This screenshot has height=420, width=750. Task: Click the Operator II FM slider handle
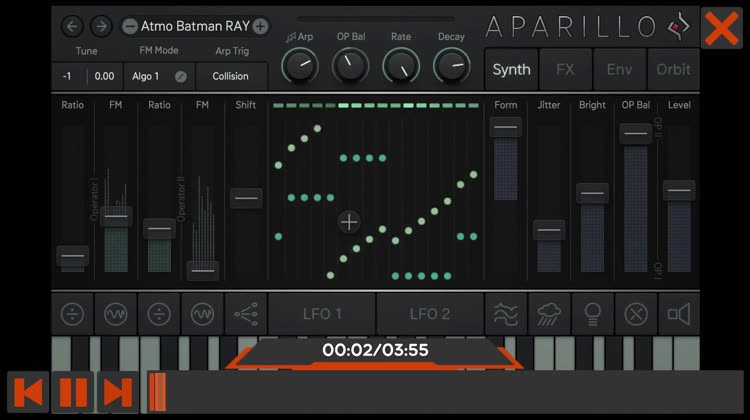[x=203, y=271]
